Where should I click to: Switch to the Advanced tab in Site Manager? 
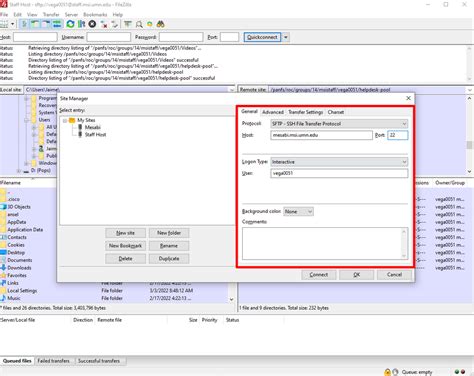[273, 112]
